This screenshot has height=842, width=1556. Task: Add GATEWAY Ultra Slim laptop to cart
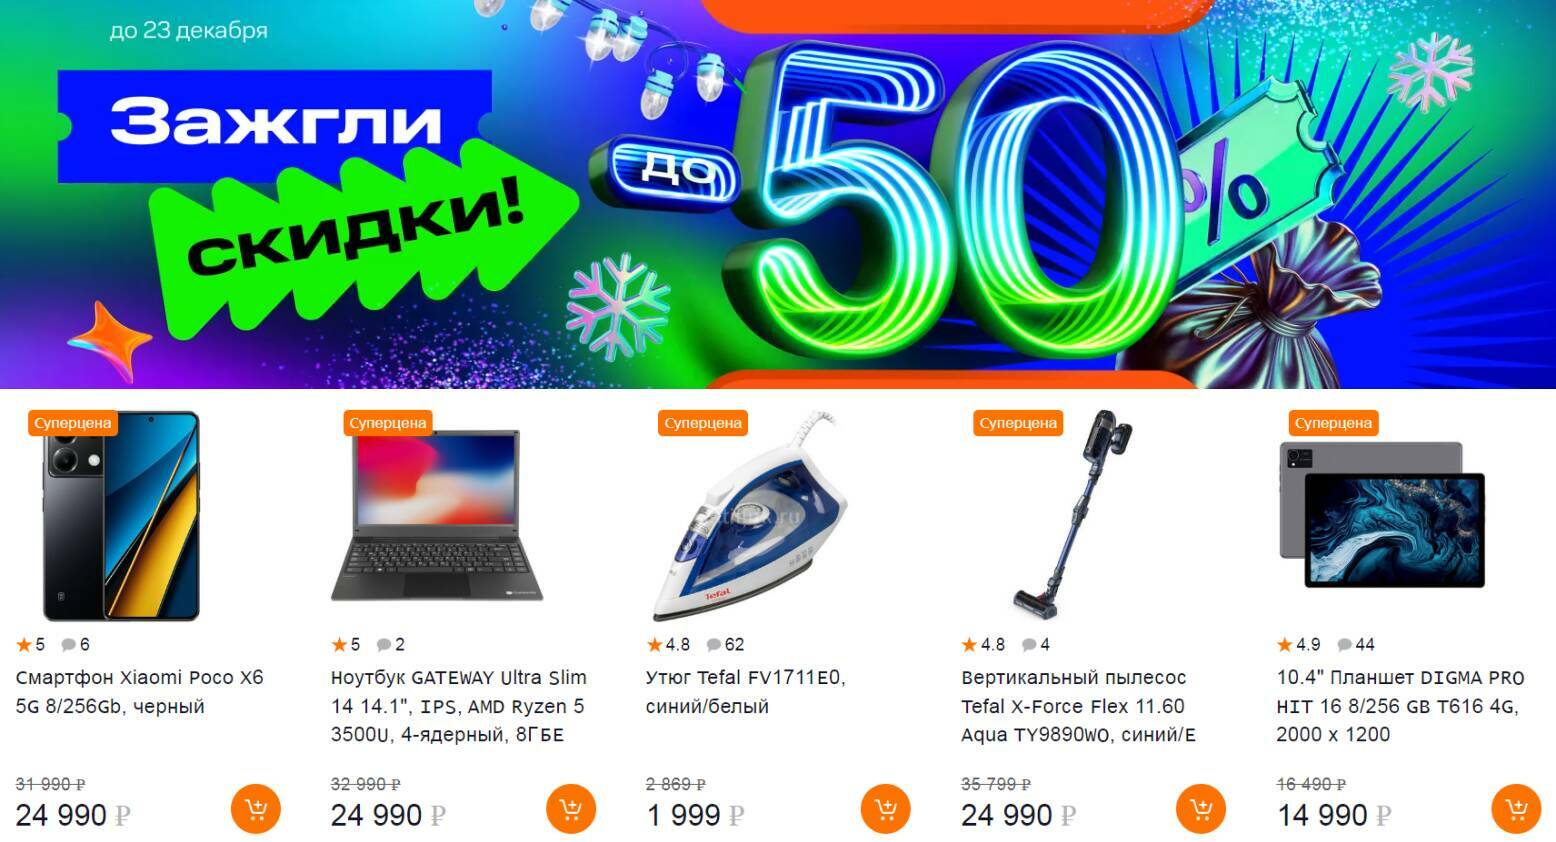point(571,809)
